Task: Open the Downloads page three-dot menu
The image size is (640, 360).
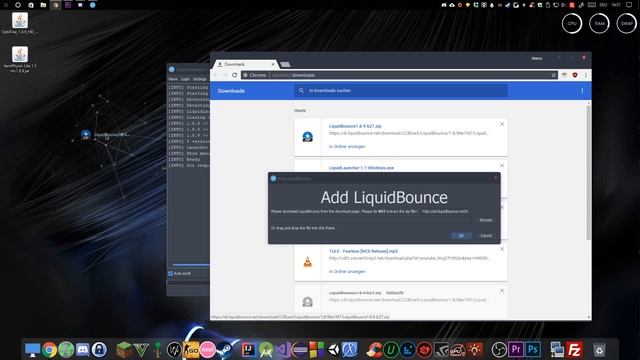Action: (582, 91)
